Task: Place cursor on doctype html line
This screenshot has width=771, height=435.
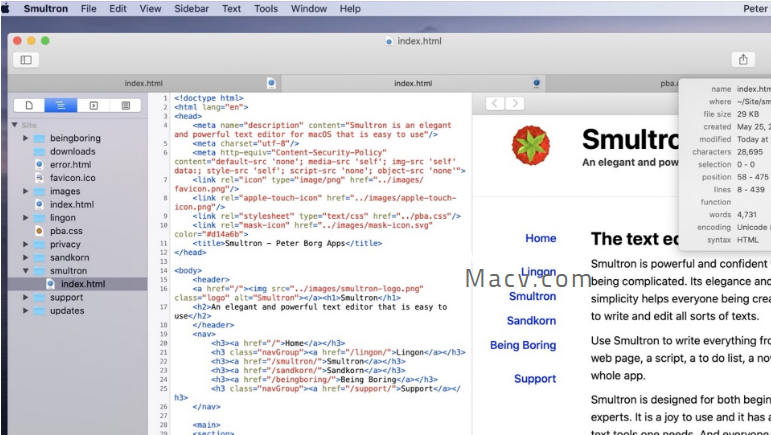Action: pos(208,98)
